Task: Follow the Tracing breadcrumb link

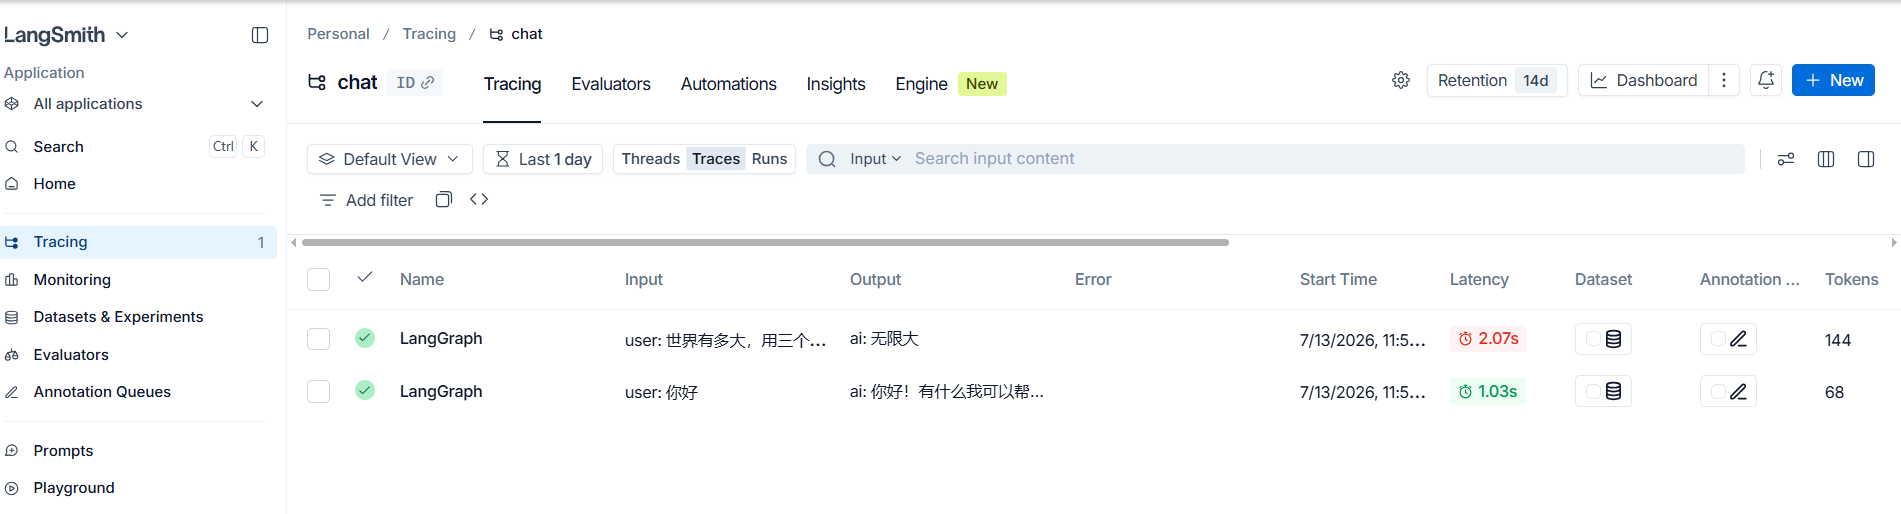Action: [x=429, y=34]
